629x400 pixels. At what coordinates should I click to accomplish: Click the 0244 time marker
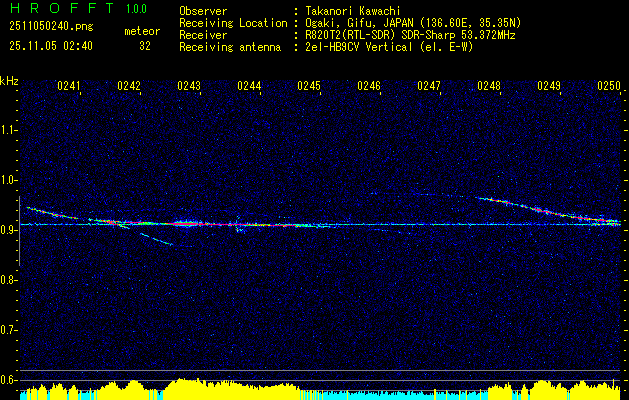[249, 86]
